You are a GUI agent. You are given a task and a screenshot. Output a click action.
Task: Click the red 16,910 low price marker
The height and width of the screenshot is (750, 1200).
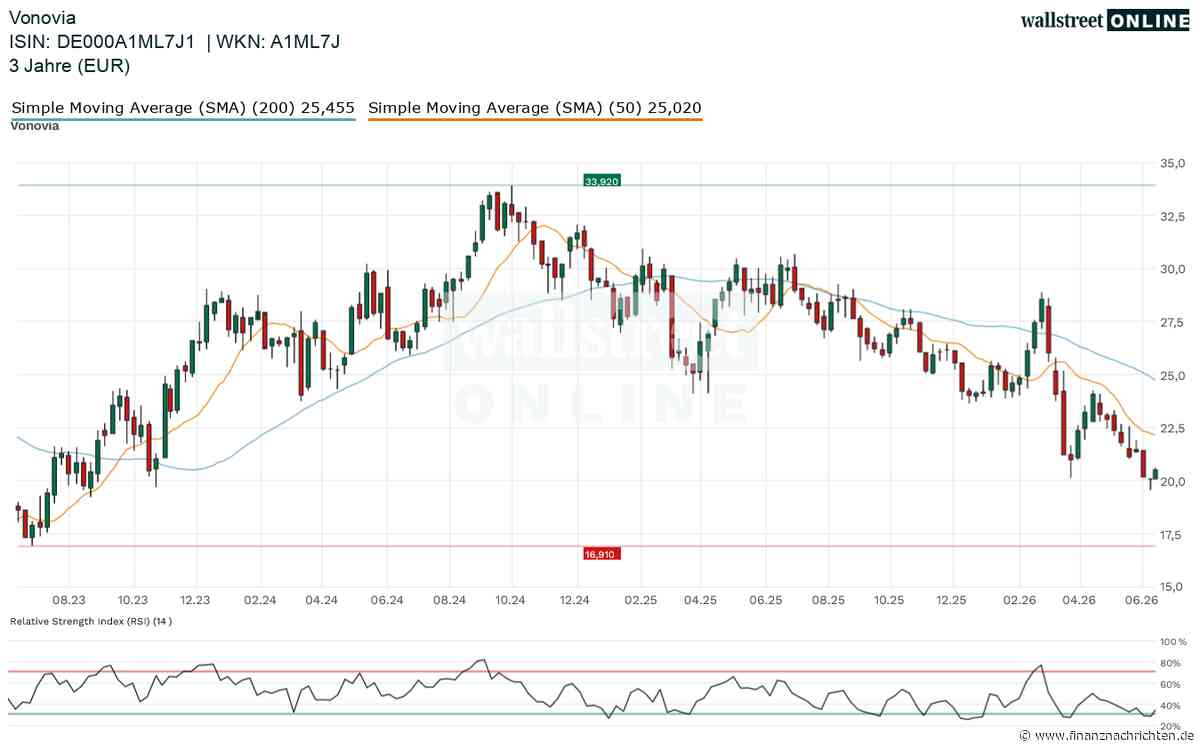598,552
